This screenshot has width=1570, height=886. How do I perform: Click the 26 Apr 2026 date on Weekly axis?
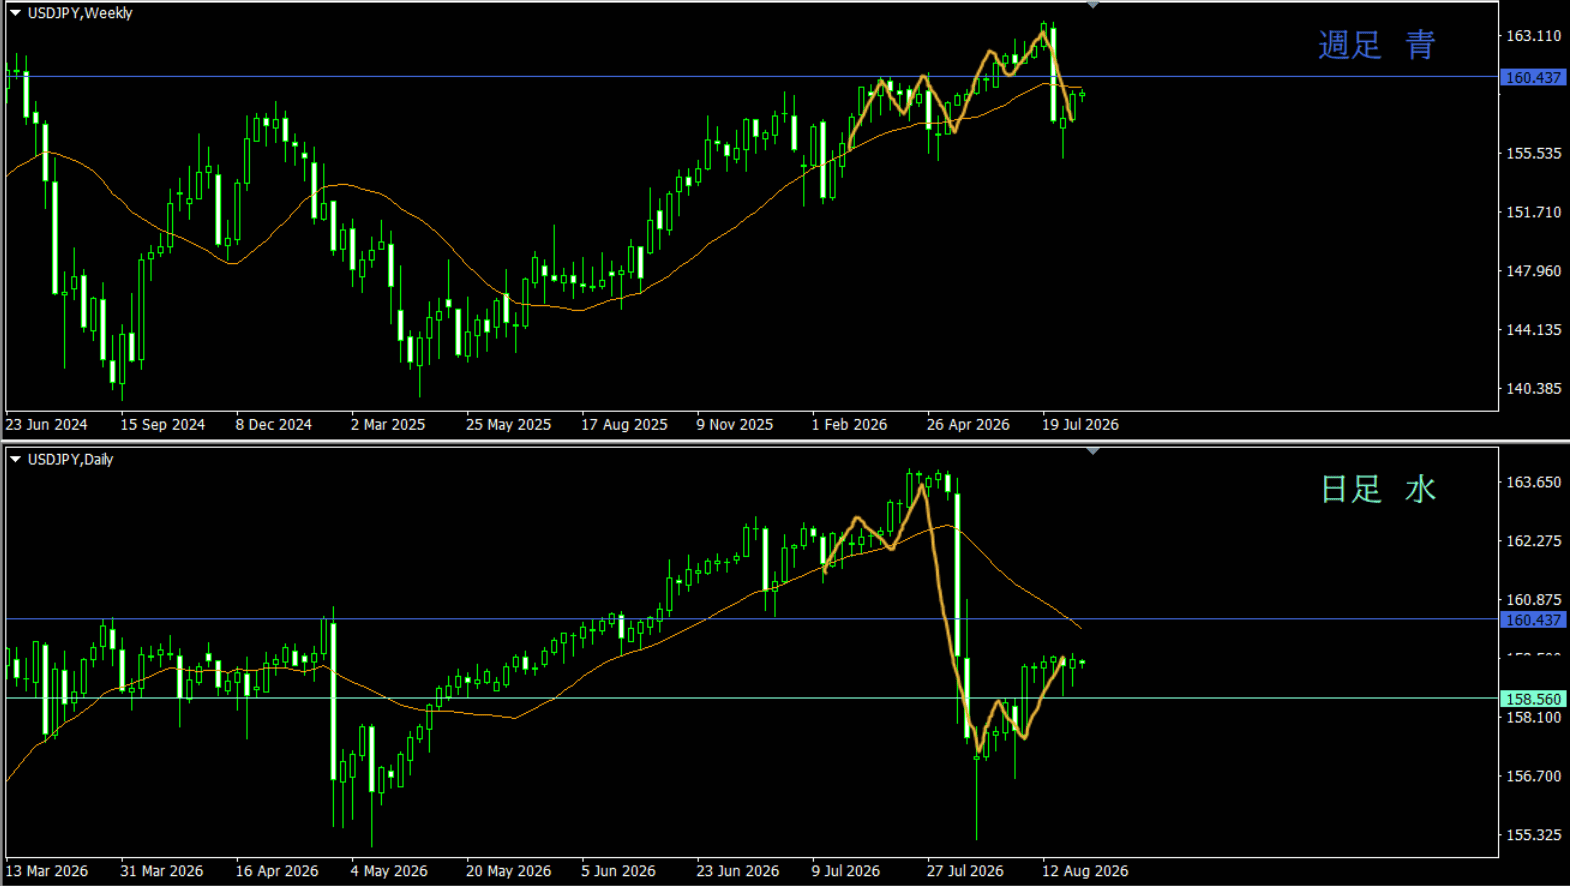(x=968, y=424)
